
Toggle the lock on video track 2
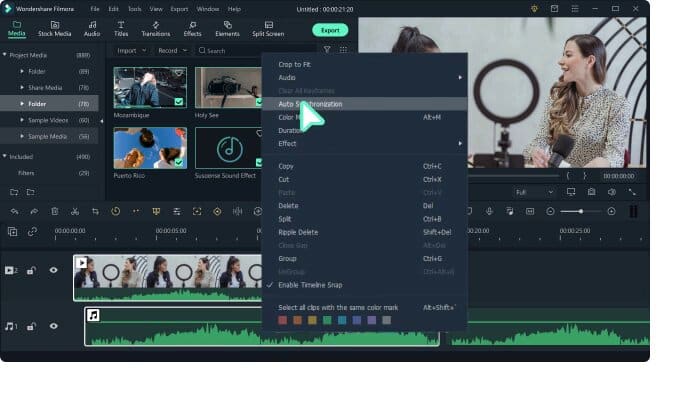(31, 270)
